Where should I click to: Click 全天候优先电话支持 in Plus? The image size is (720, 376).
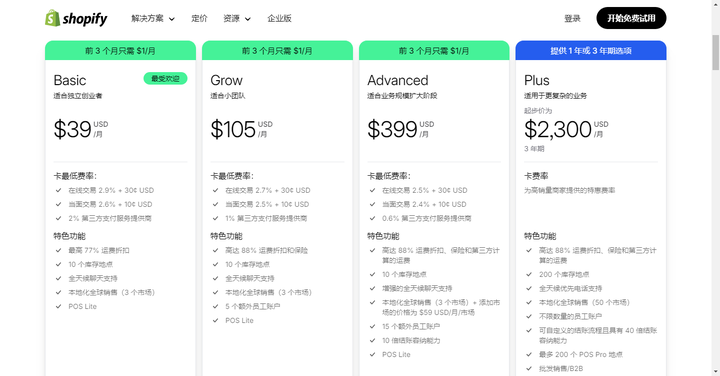pyautogui.click(x=570, y=288)
